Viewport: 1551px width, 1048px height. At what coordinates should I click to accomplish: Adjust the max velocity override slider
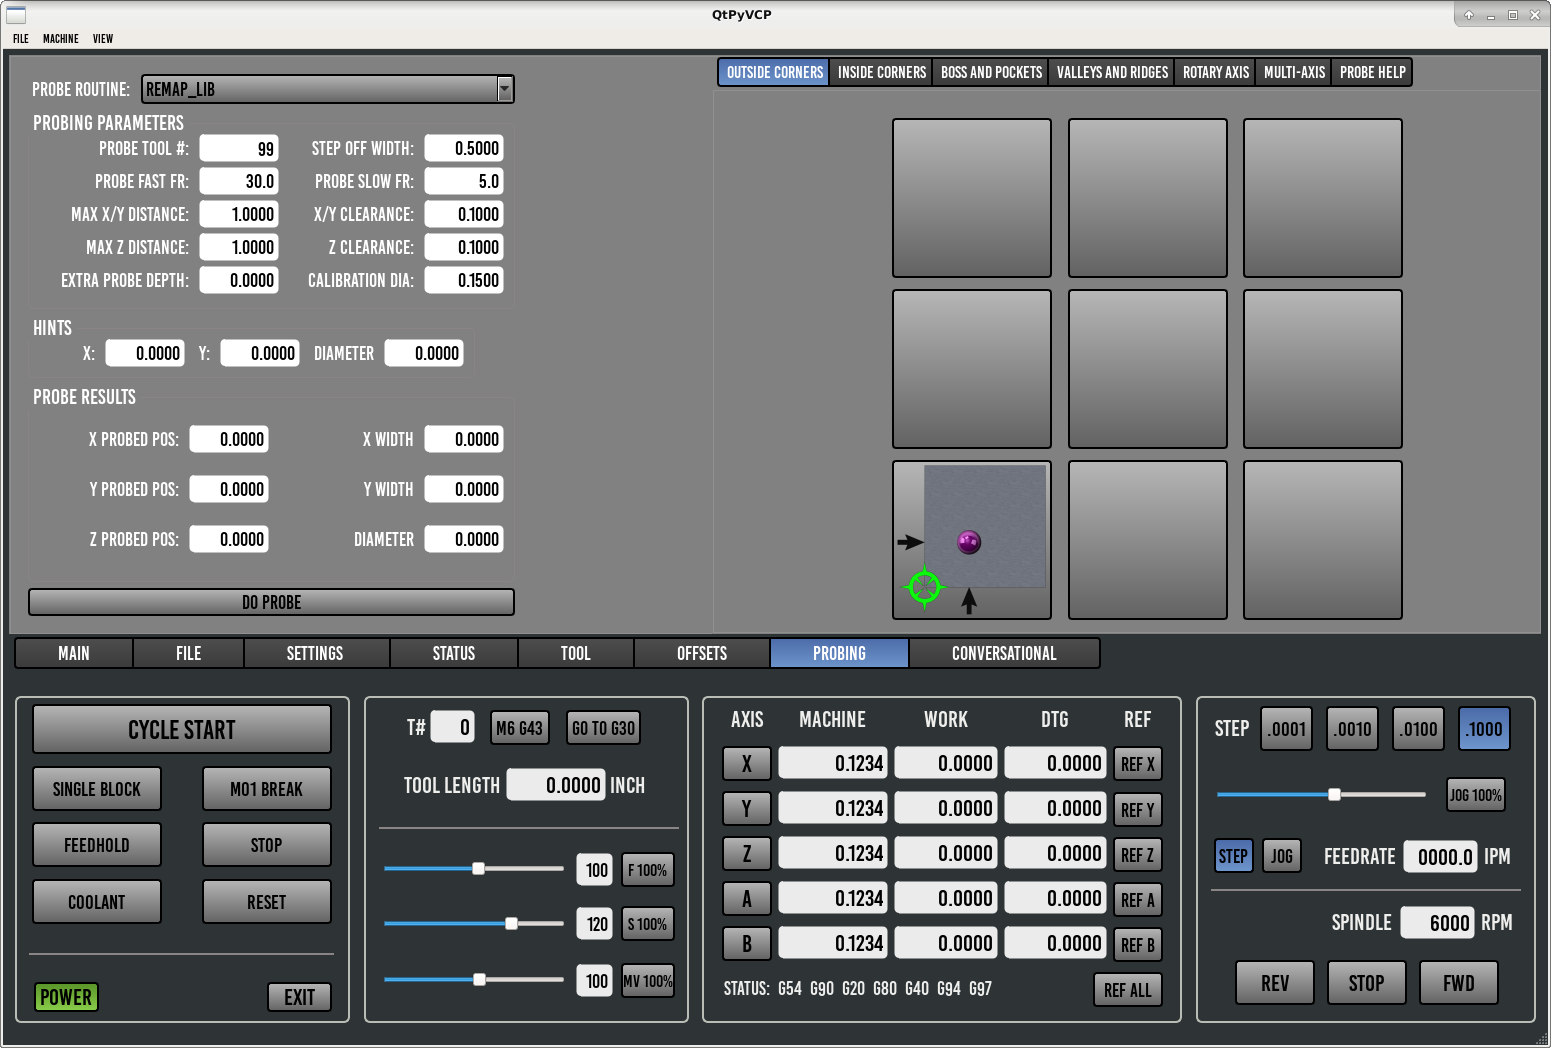(x=474, y=979)
